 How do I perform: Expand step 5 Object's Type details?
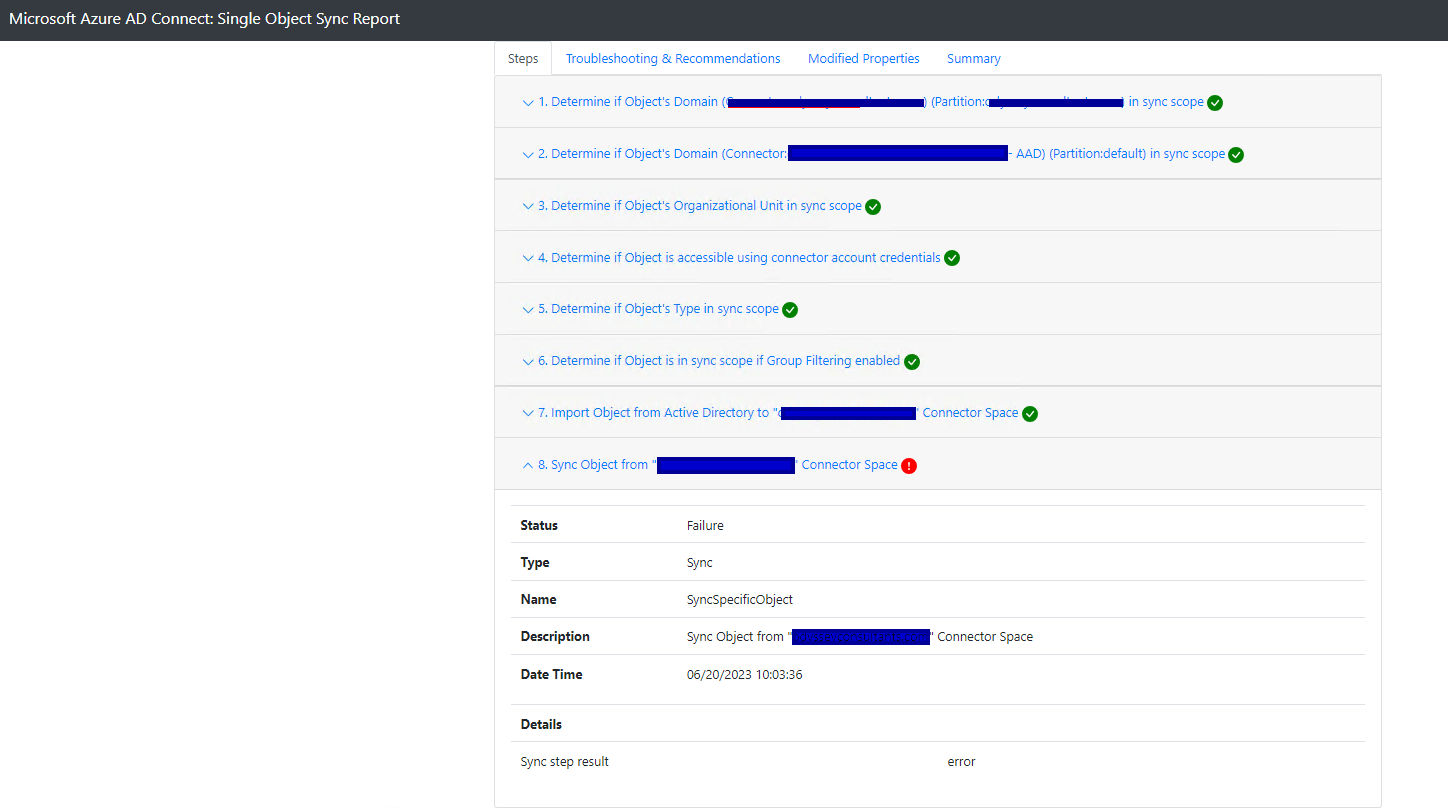pos(527,309)
